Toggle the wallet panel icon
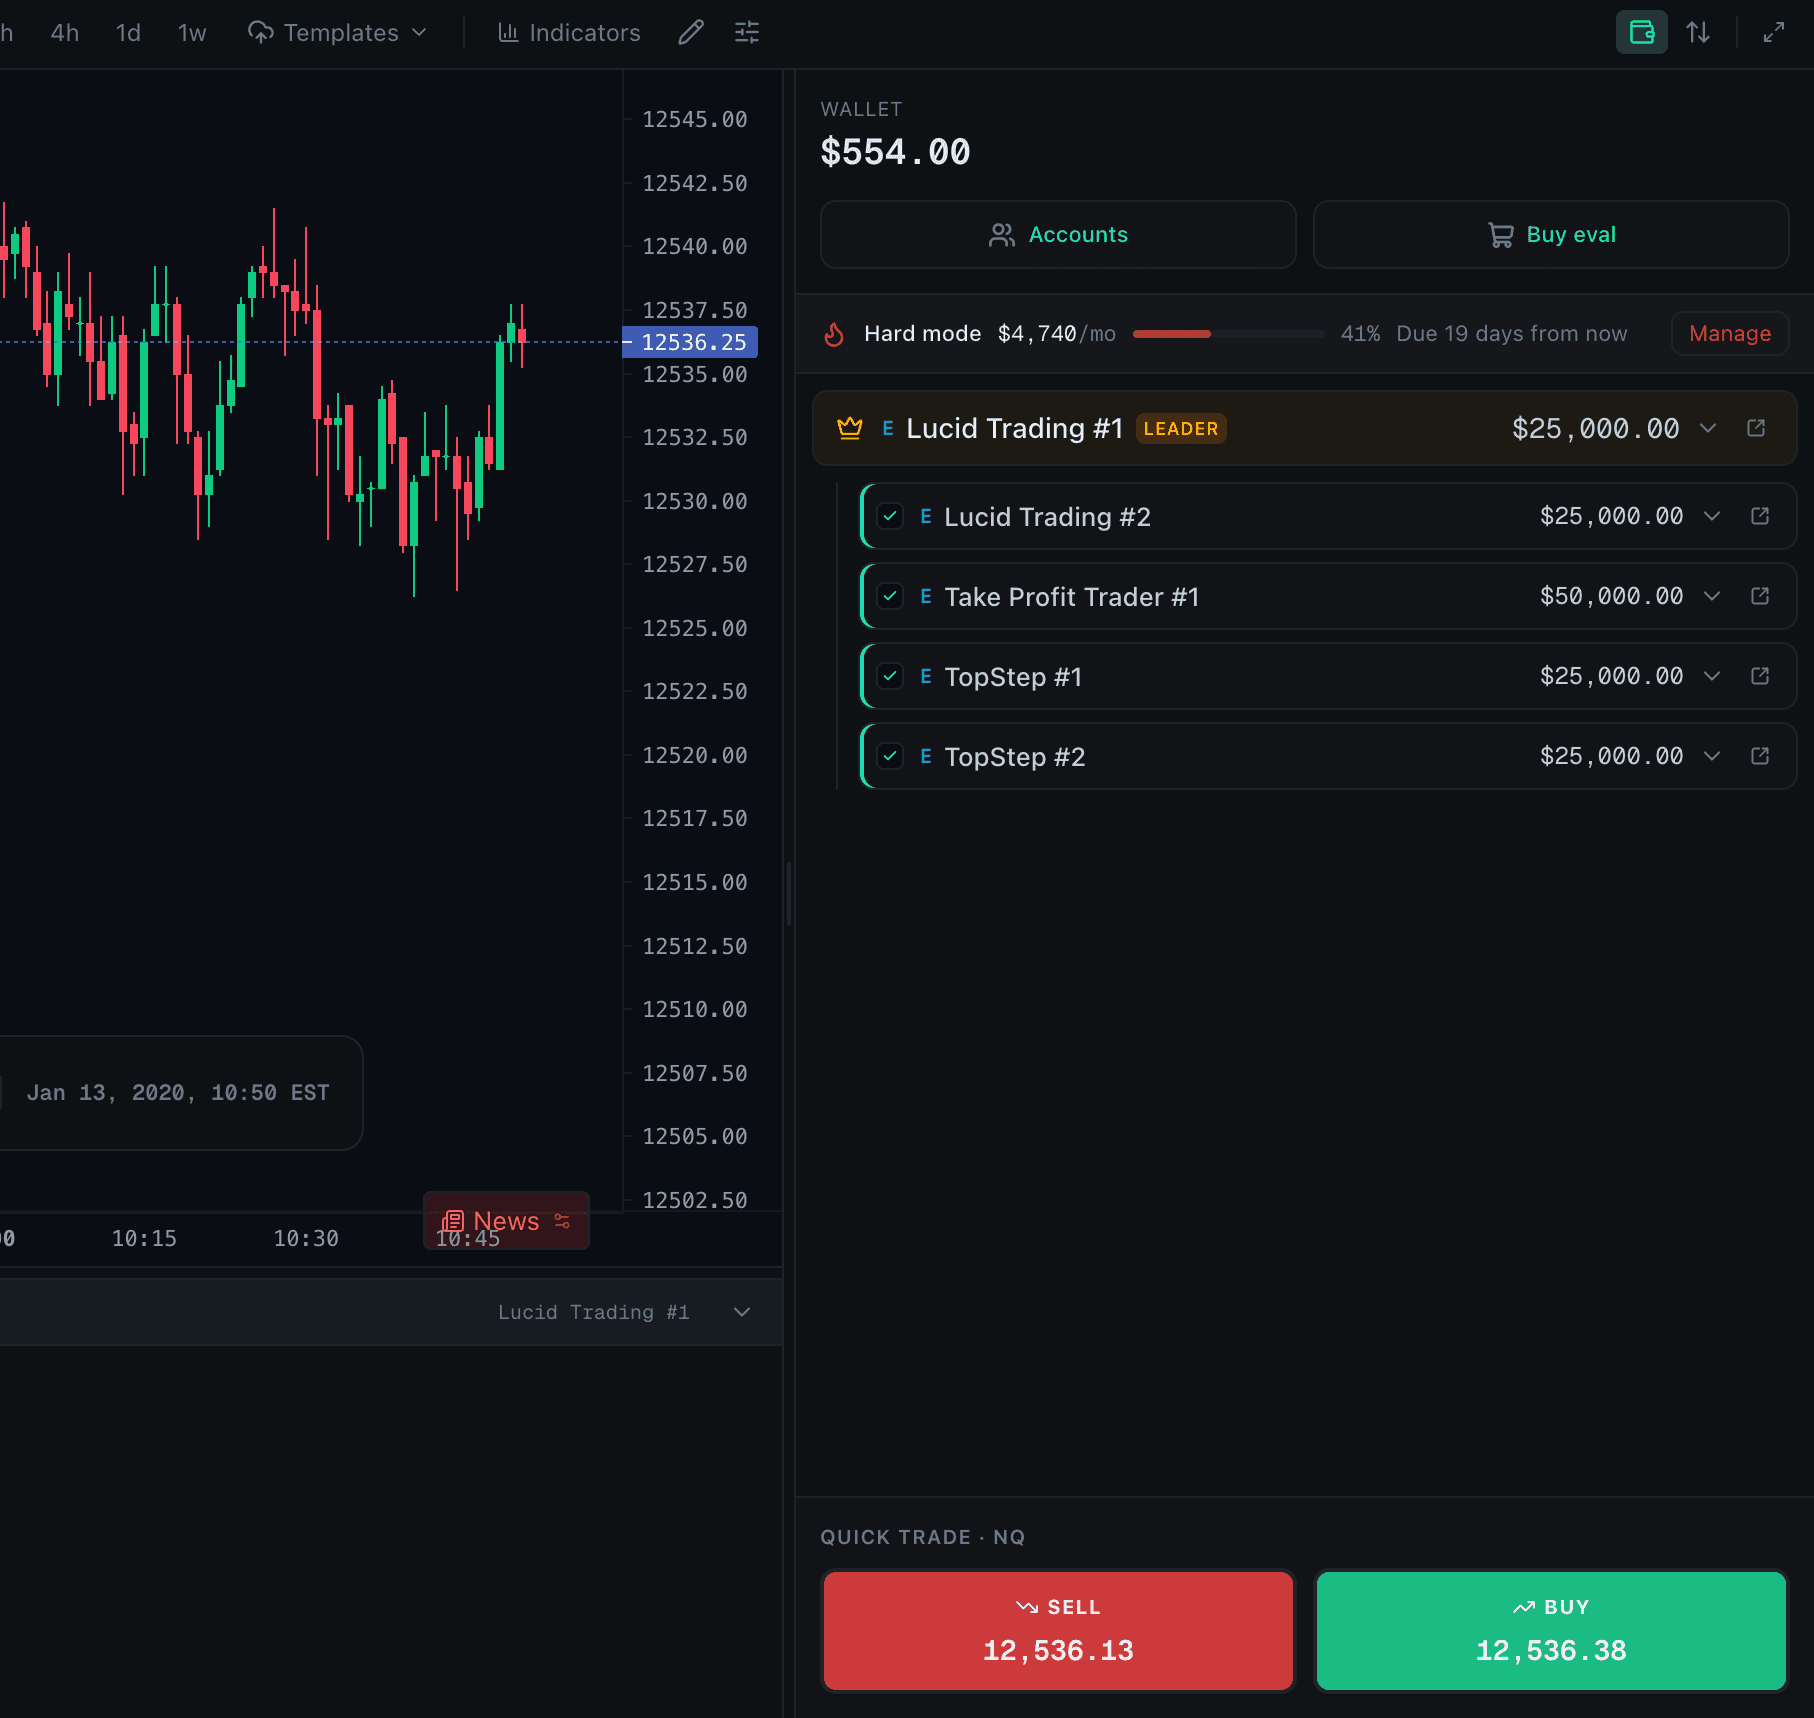 (1642, 32)
